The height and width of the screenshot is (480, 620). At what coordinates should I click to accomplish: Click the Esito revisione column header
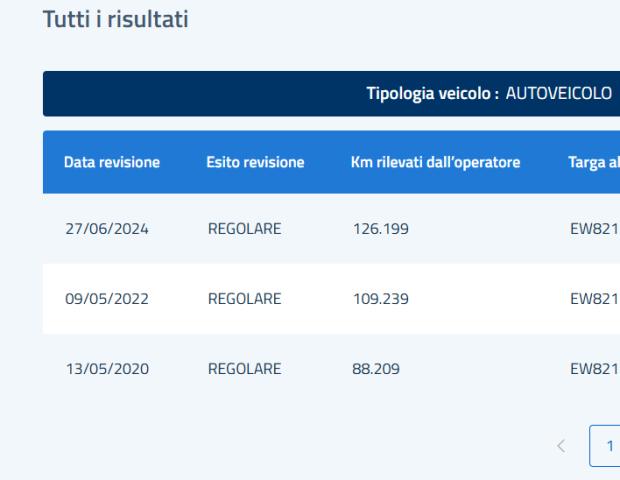tap(255, 162)
